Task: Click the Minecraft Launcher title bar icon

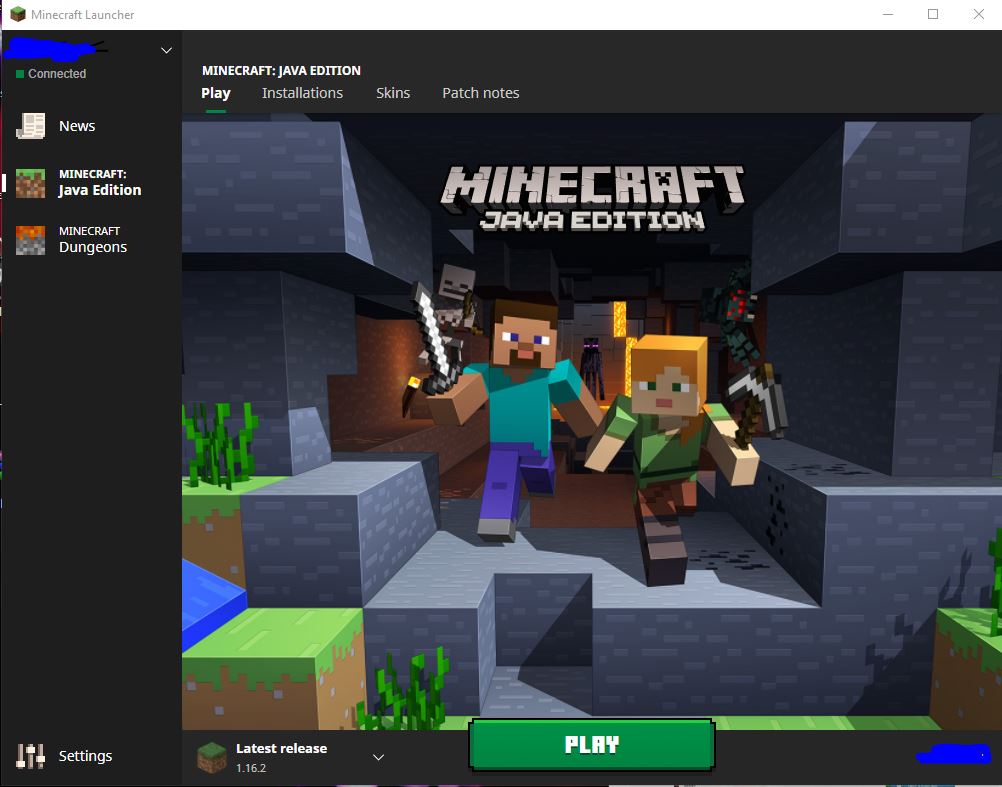Action: pos(18,14)
